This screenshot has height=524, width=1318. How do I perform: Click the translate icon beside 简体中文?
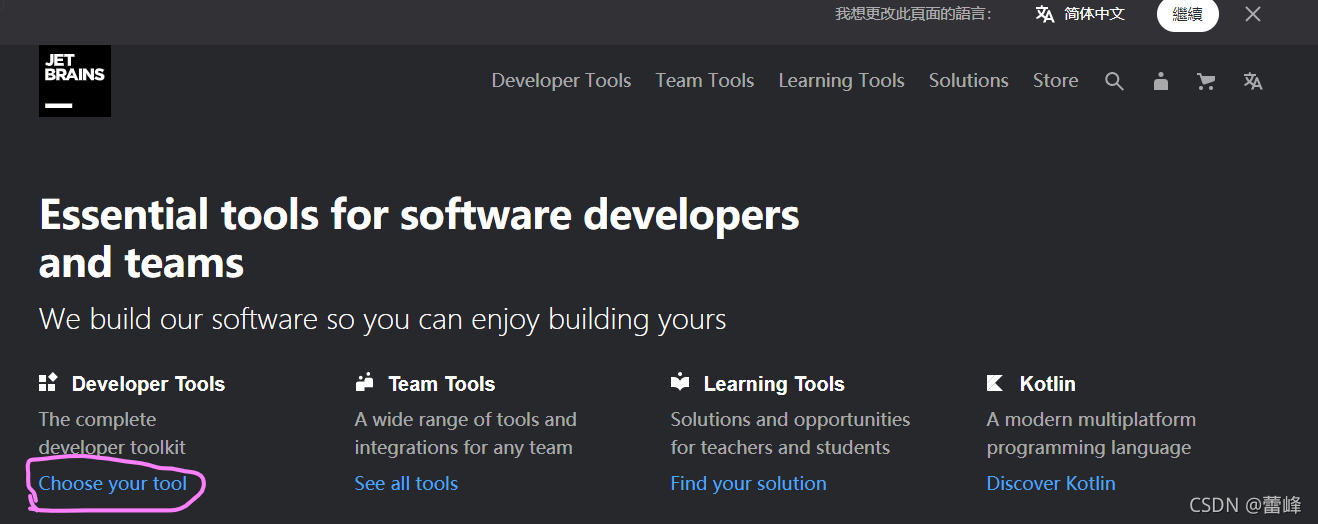[1045, 14]
